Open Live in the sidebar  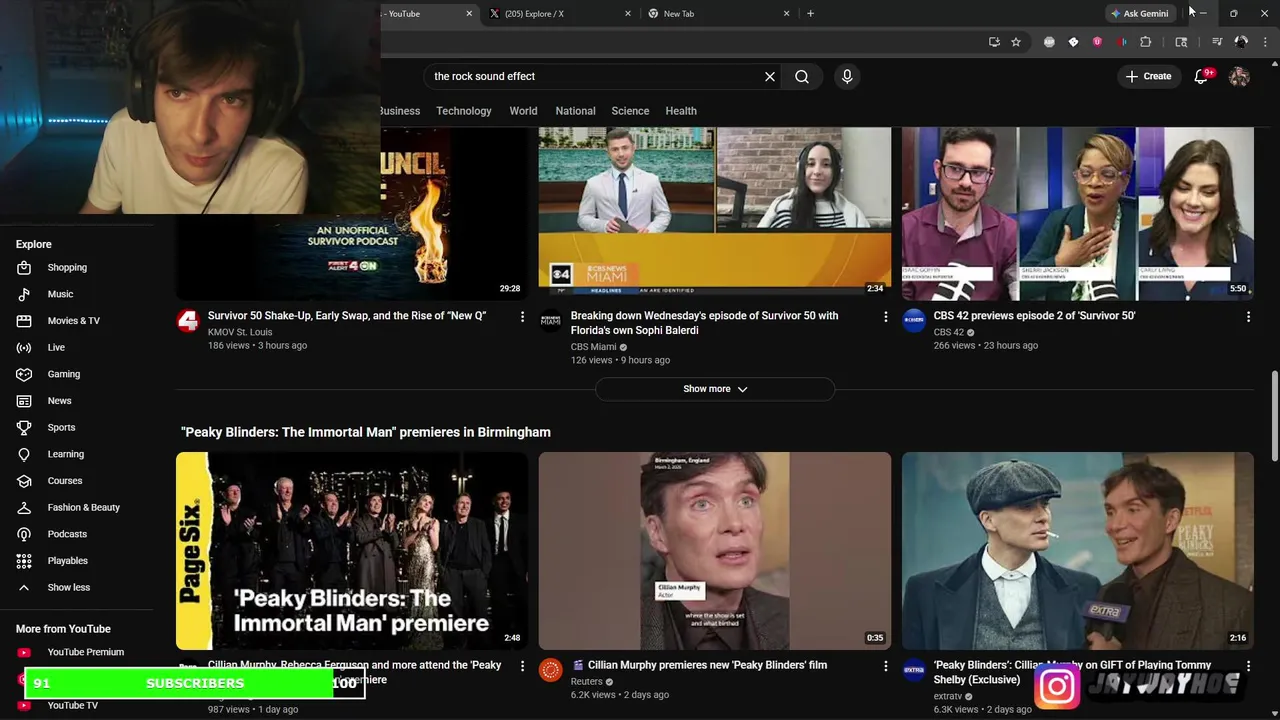77,347
